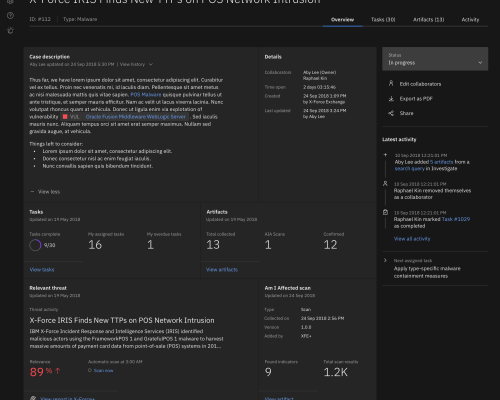This screenshot has height=400, width=500.
Task: Click the person icon beside collaborator removal
Action: [x=385, y=184]
